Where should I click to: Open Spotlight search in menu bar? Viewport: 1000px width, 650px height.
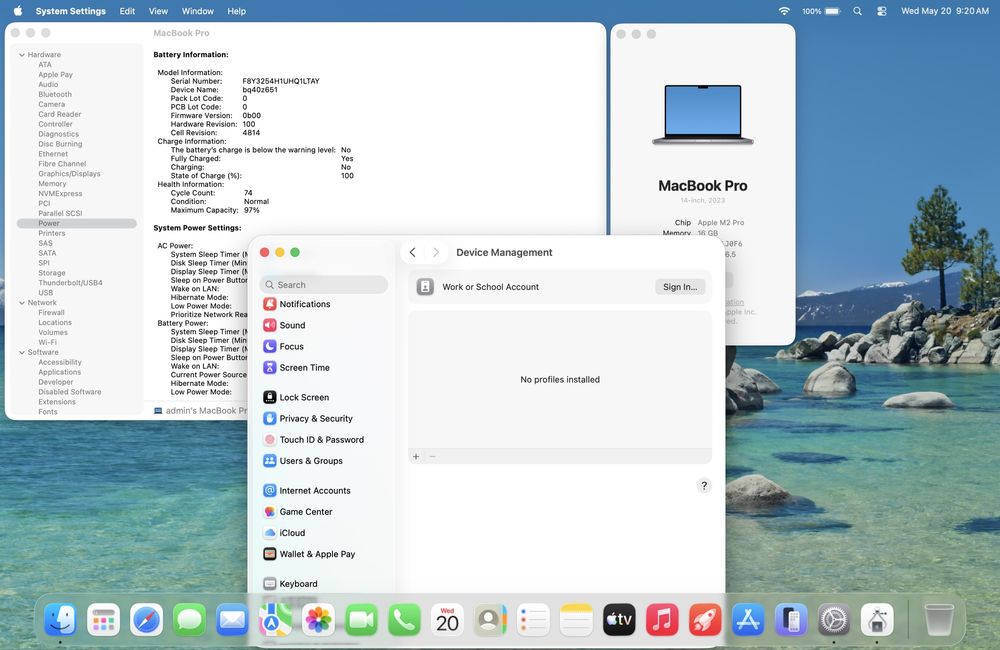coord(857,11)
